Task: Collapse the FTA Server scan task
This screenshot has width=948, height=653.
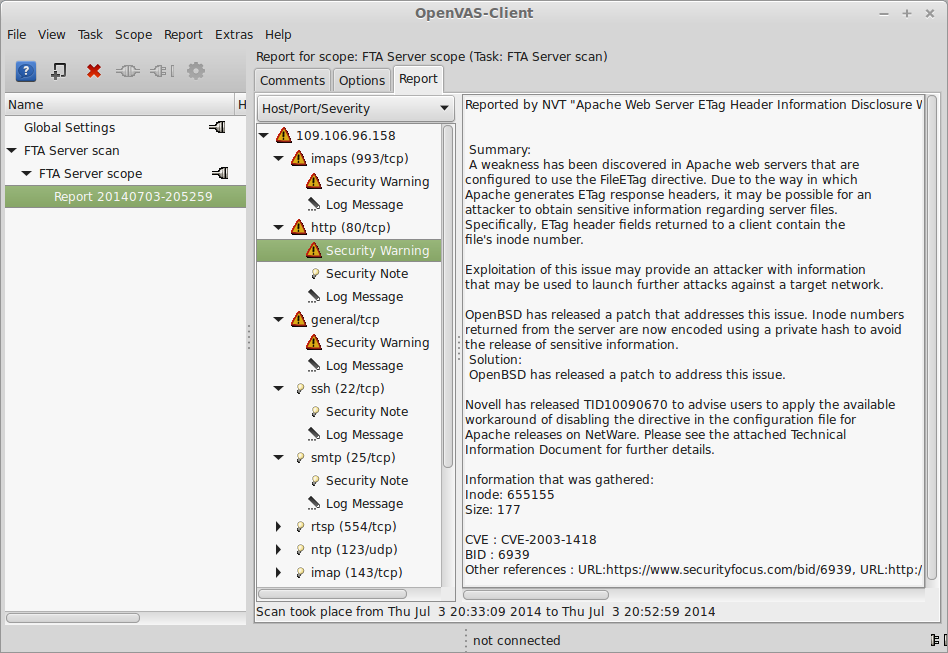Action: [x=11, y=150]
